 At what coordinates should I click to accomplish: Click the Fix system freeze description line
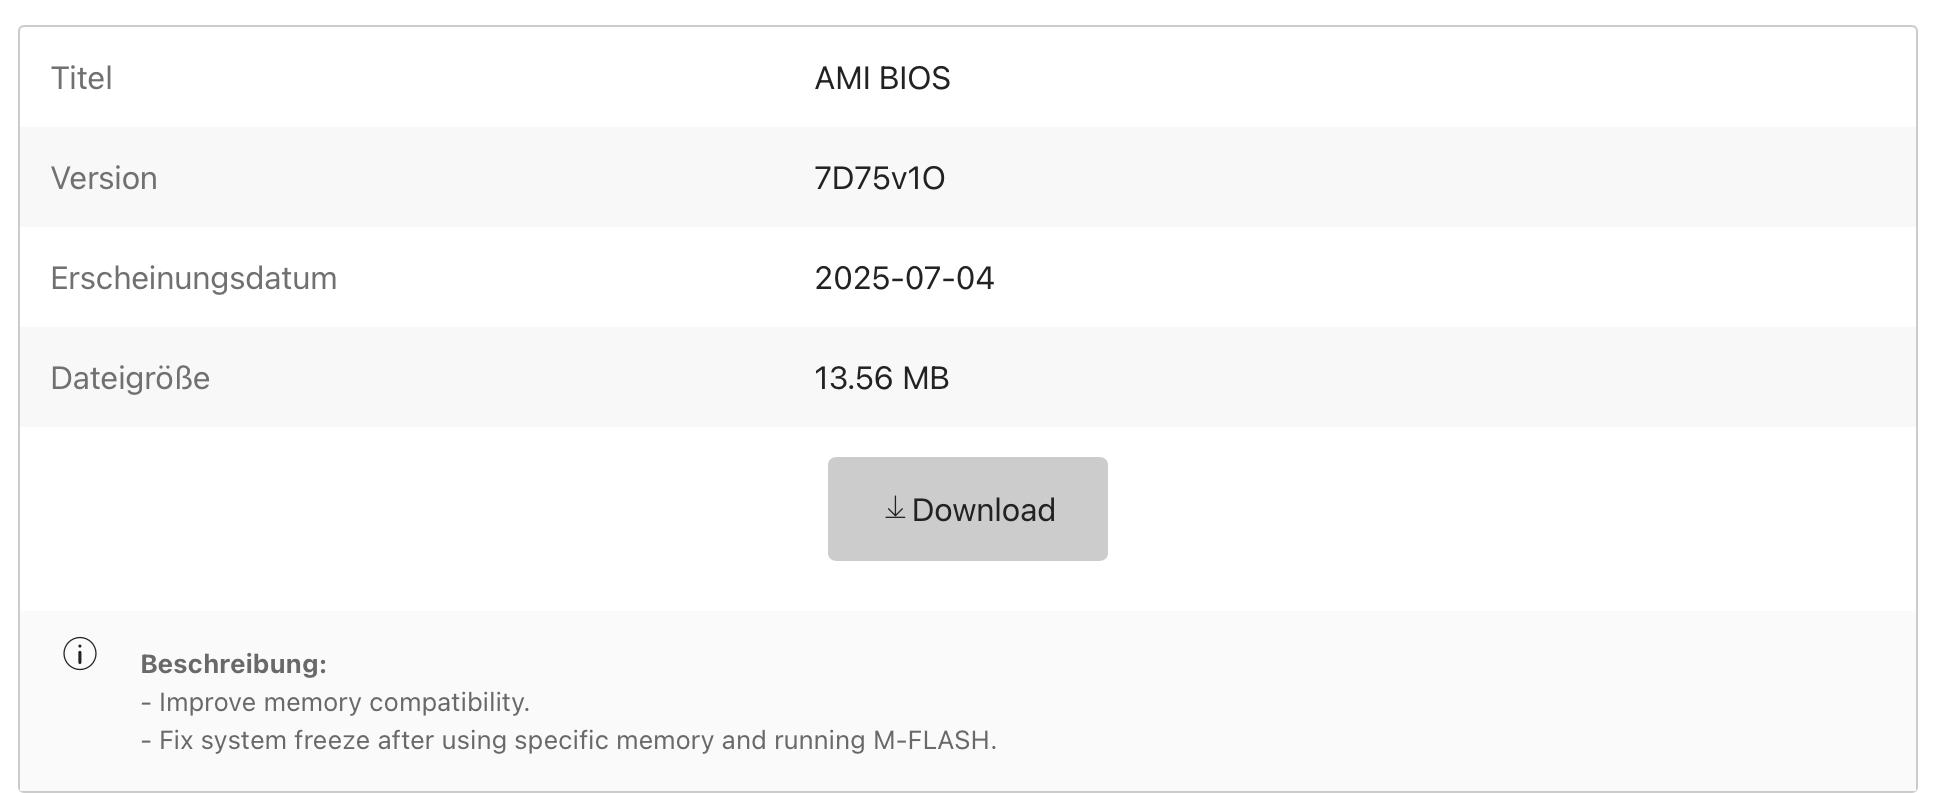[x=568, y=740]
